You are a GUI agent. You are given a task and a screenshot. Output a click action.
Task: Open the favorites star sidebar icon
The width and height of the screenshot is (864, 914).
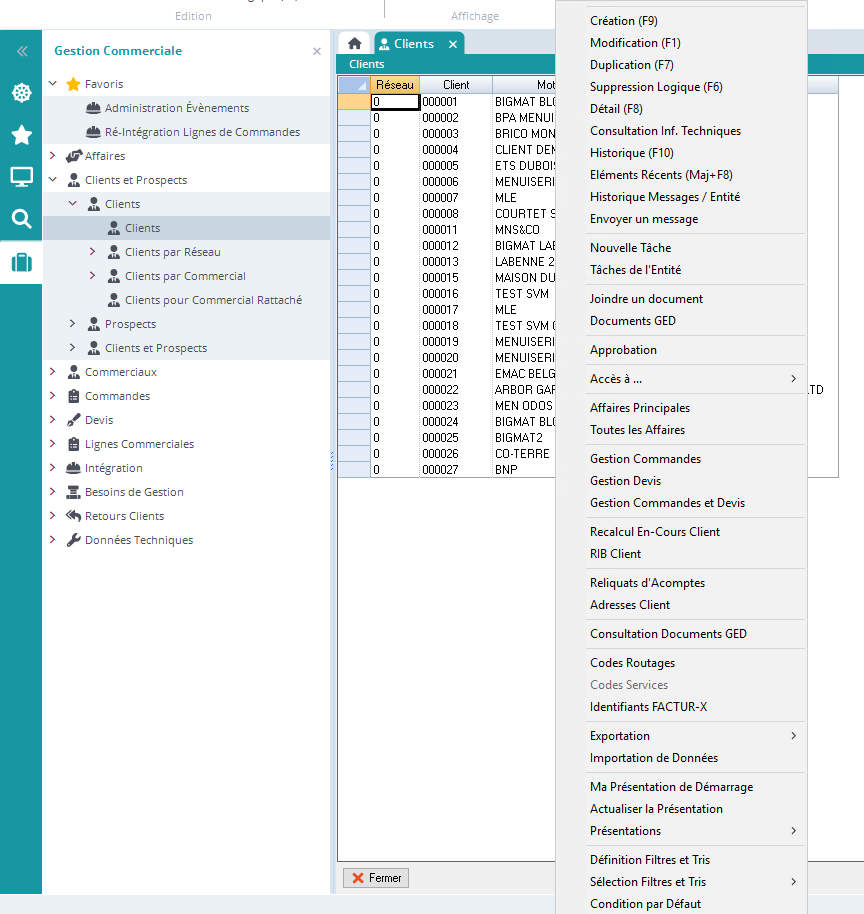click(21, 135)
